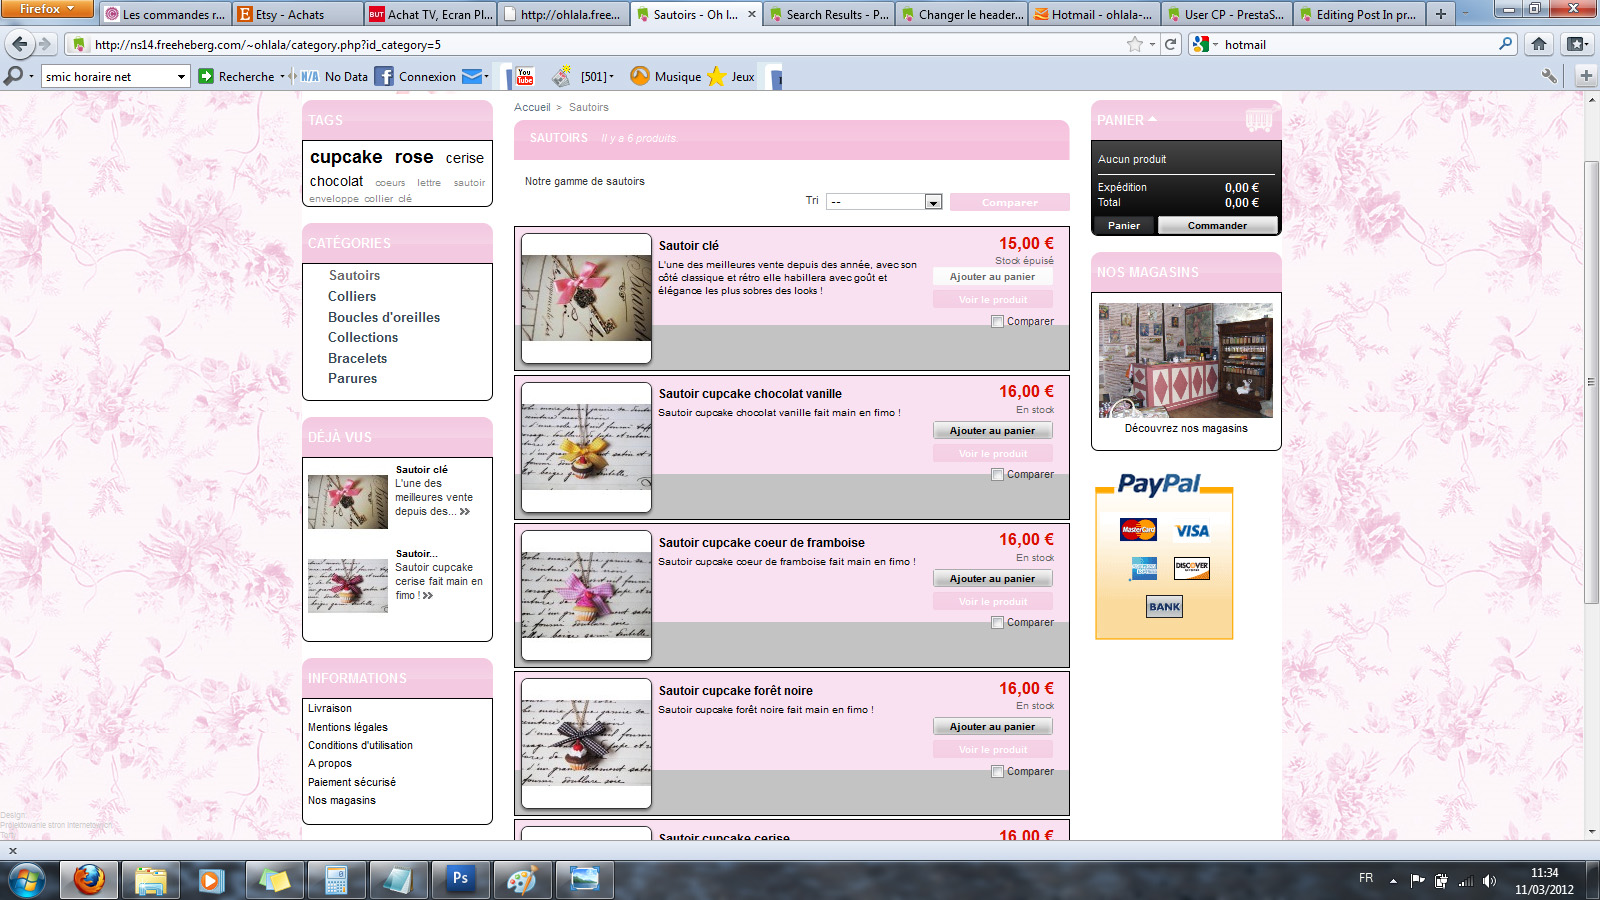Open Calculator from the taskbar
The image size is (1600, 900).
click(x=336, y=879)
